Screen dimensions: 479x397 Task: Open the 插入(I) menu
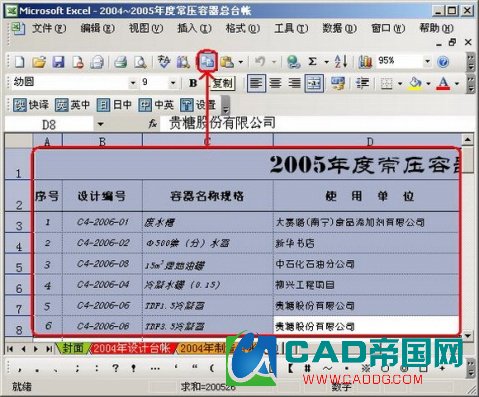[194, 29]
